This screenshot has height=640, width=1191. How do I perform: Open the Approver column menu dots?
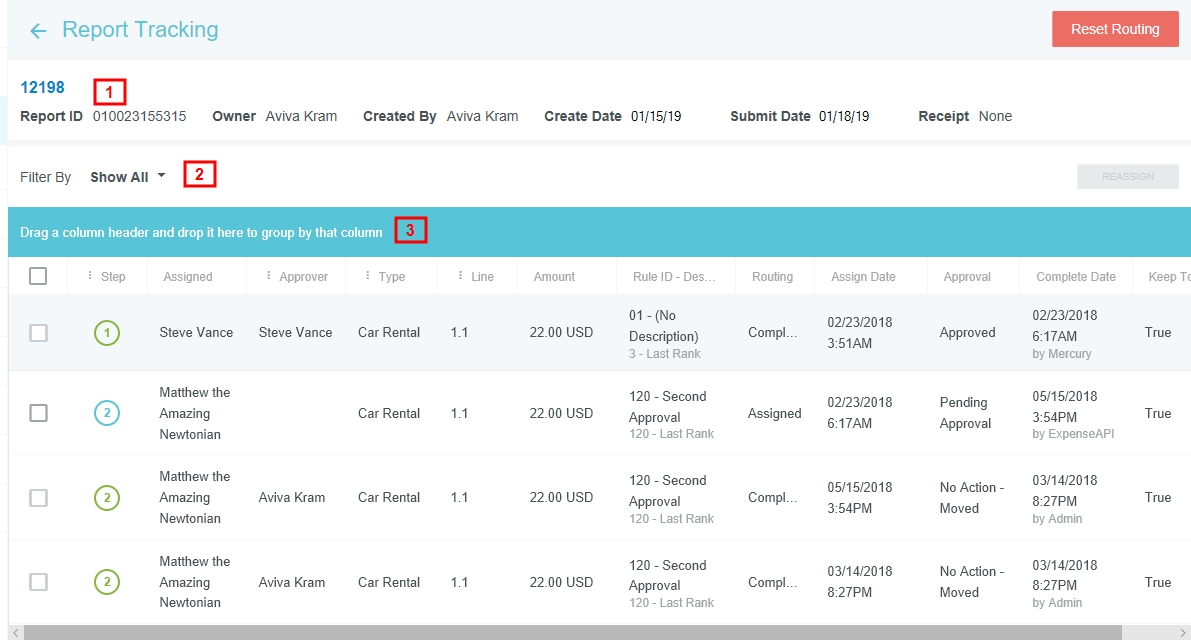click(269, 276)
